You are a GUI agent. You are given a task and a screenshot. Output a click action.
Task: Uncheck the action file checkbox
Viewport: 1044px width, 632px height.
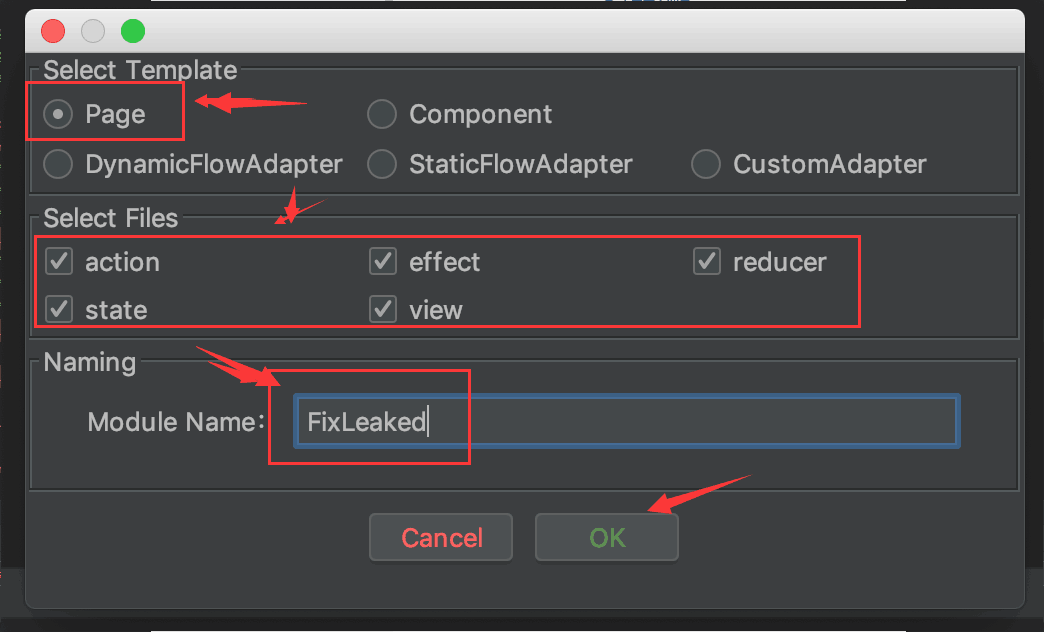(x=59, y=262)
